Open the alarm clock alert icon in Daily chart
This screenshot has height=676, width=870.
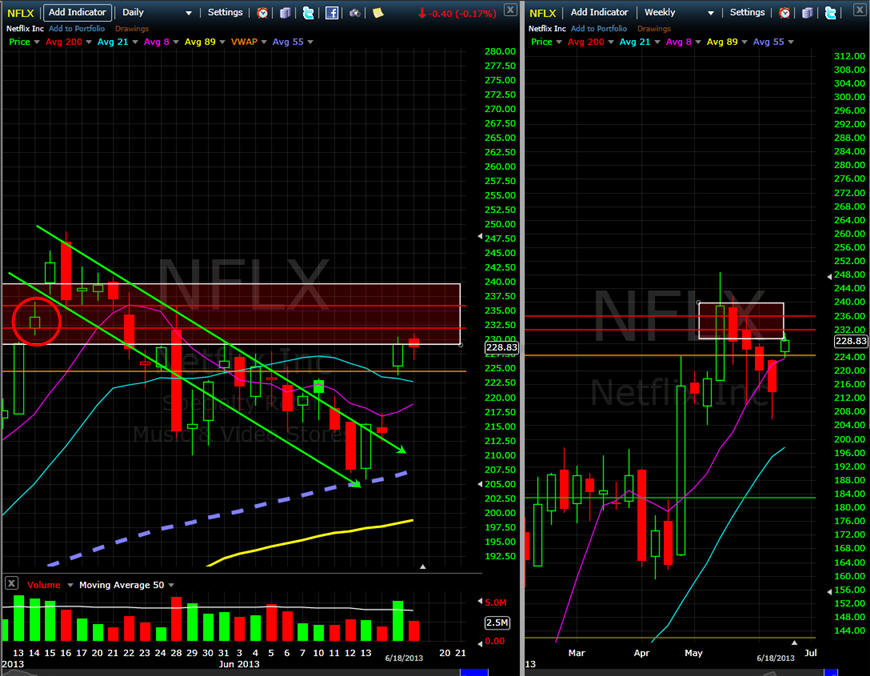click(262, 13)
